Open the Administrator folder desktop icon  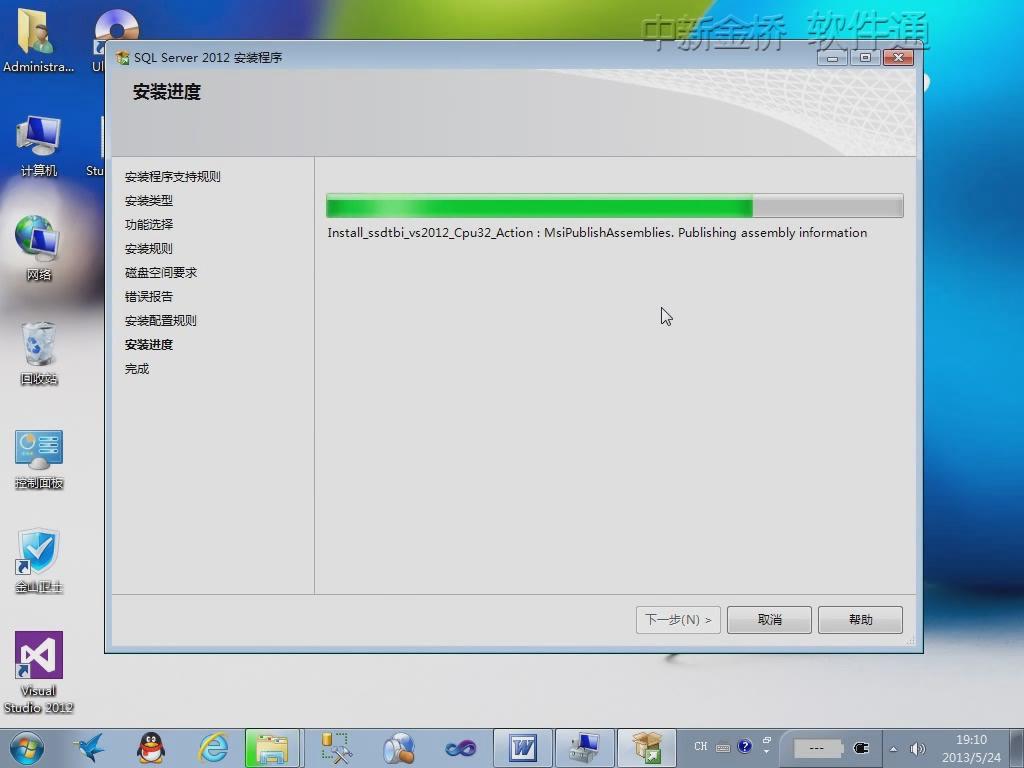[38, 39]
